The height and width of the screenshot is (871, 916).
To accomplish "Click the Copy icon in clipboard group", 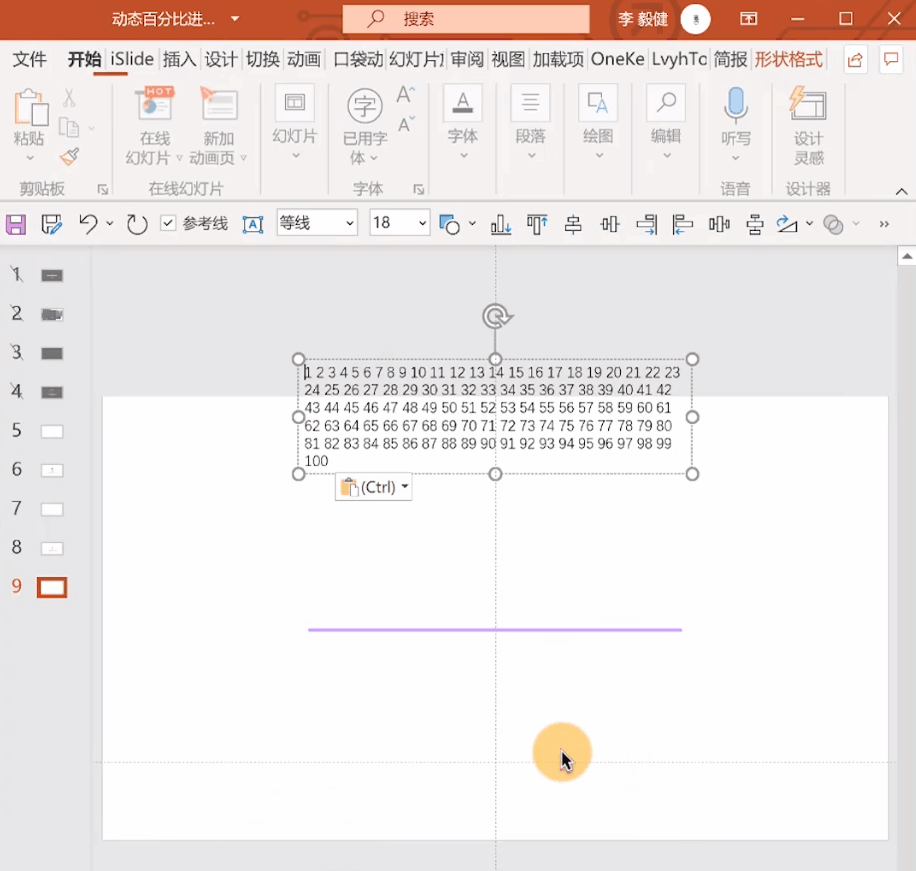I will click(70, 127).
